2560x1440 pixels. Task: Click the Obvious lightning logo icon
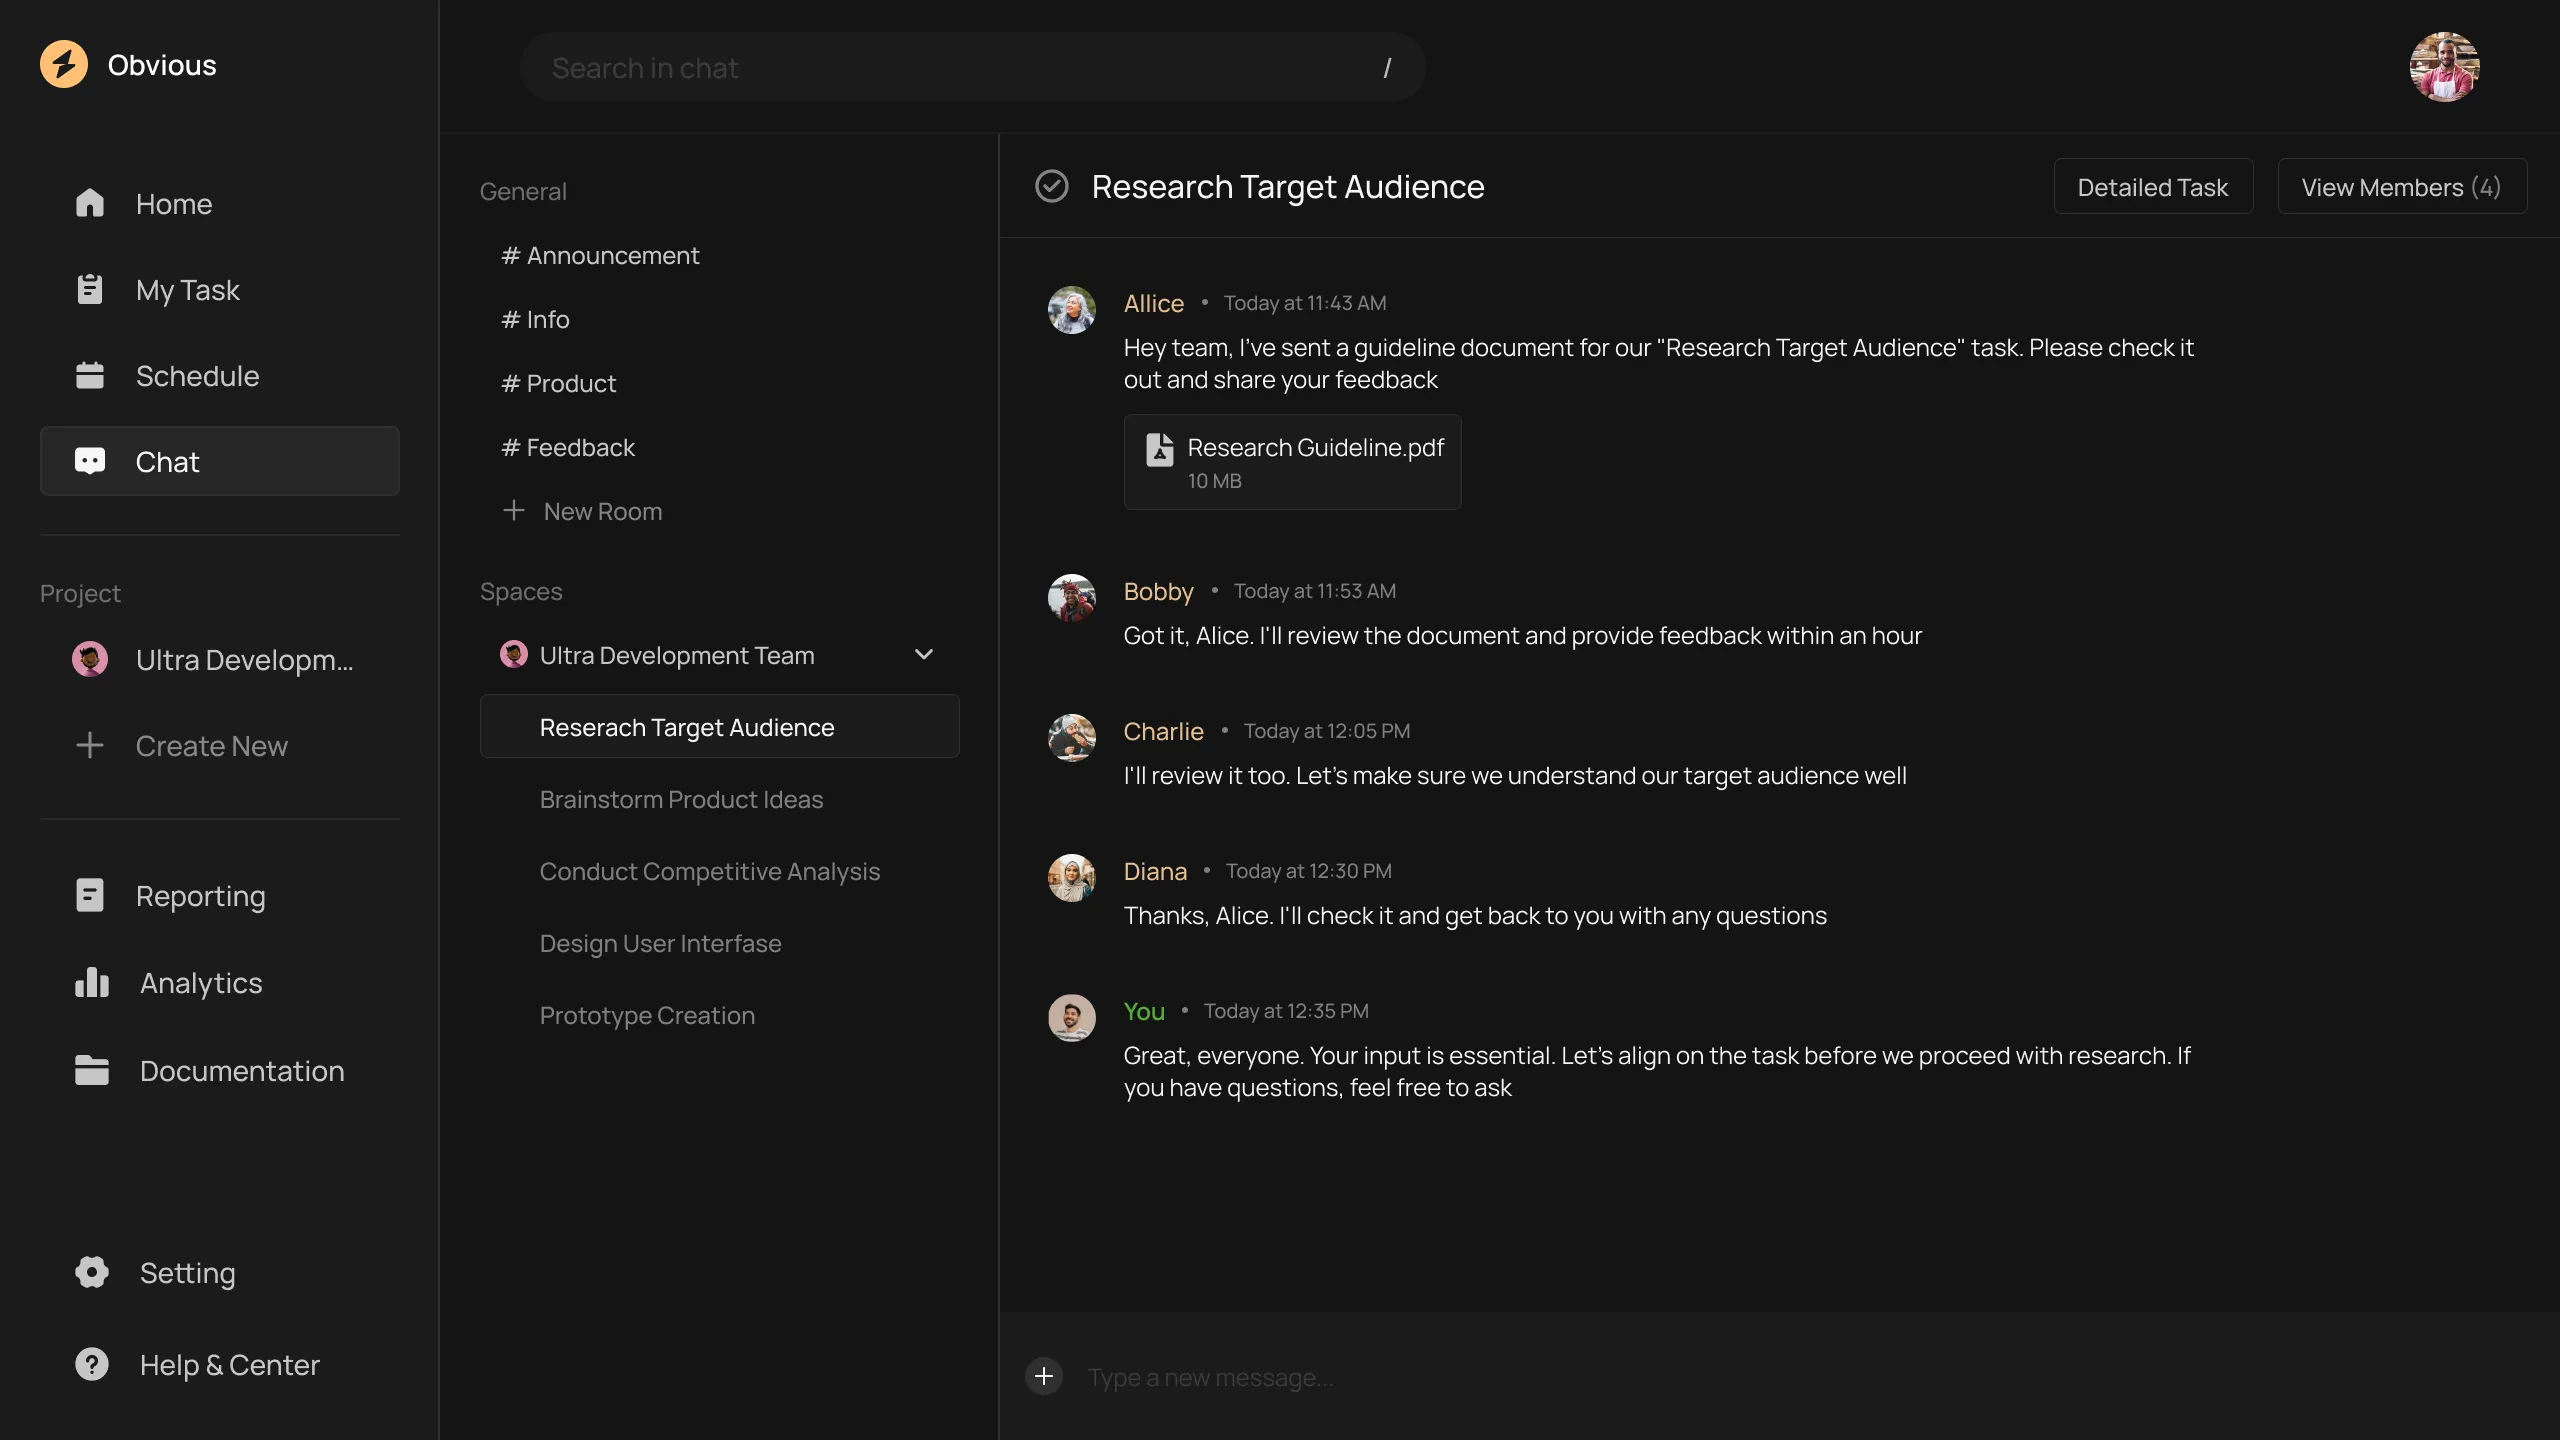click(64, 65)
